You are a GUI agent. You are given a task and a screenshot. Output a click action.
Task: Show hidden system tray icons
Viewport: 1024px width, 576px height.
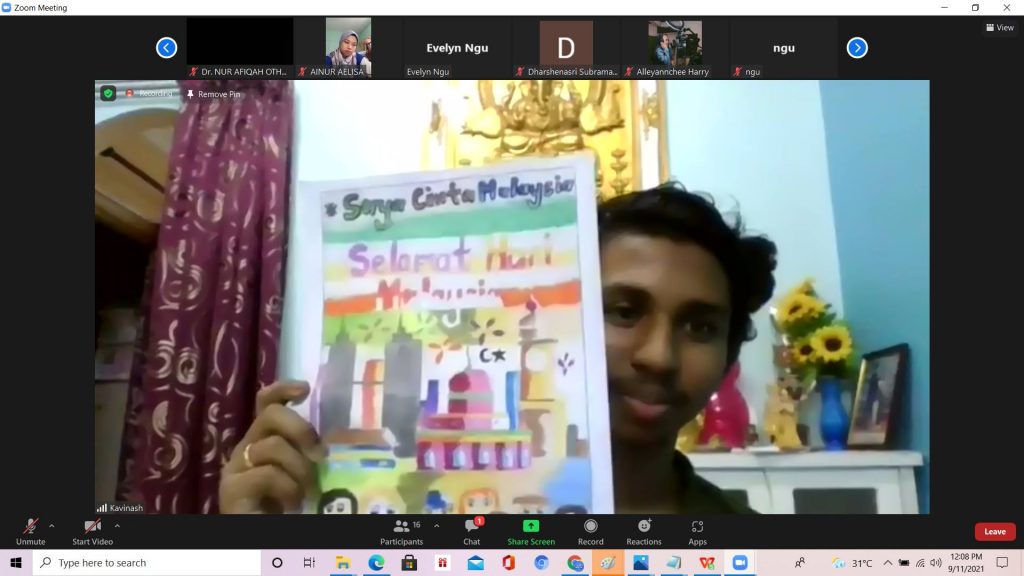[x=887, y=563]
